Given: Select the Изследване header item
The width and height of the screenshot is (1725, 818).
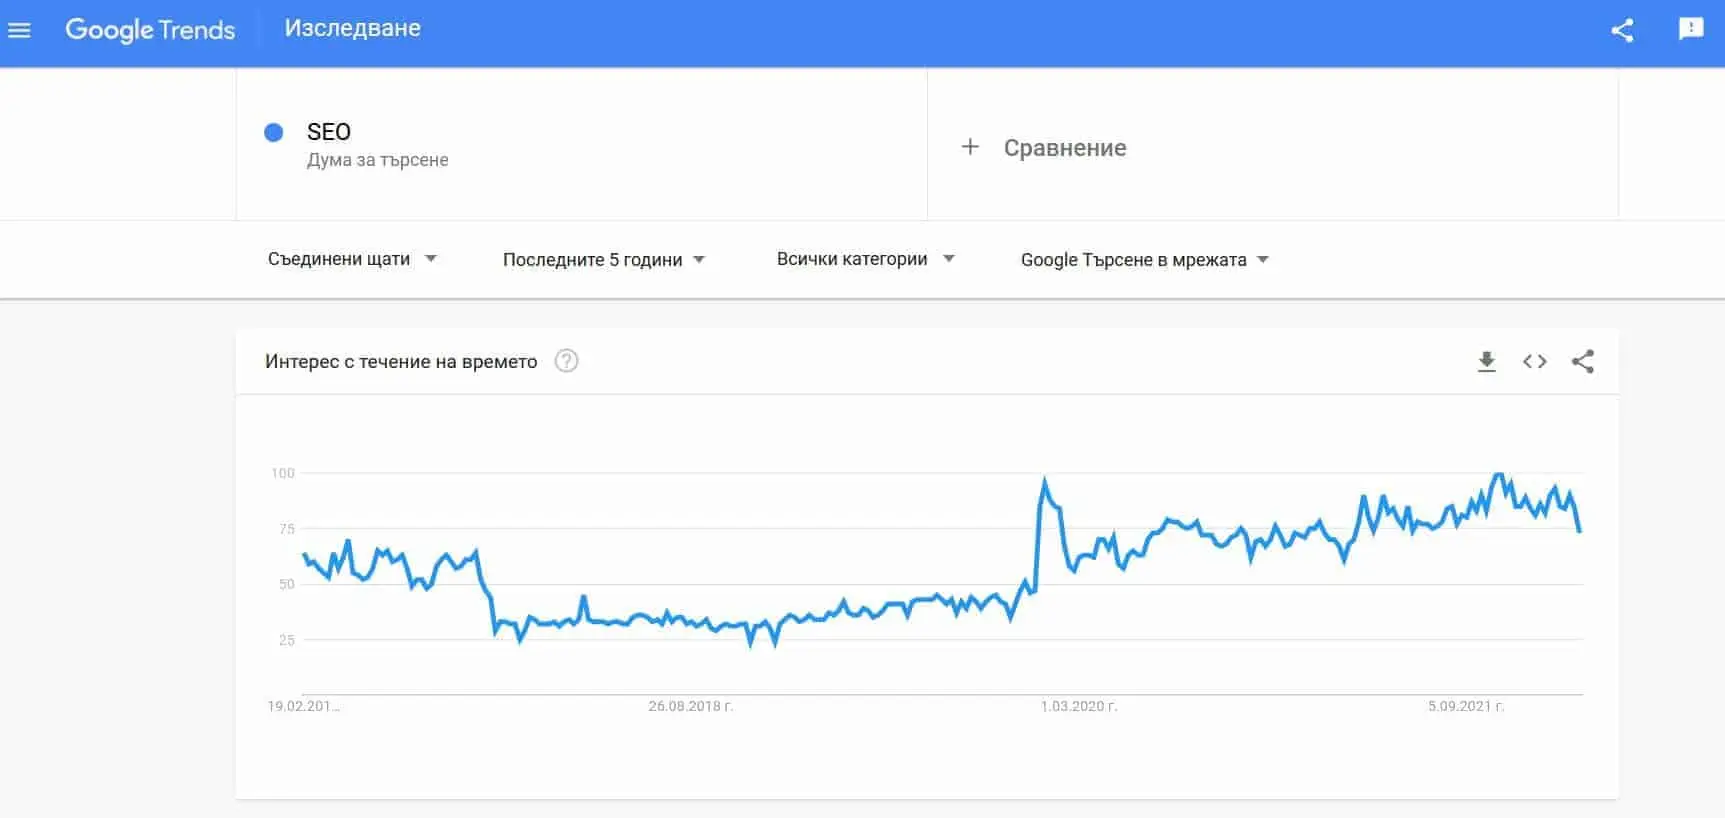Looking at the screenshot, I should coord(352,29).
